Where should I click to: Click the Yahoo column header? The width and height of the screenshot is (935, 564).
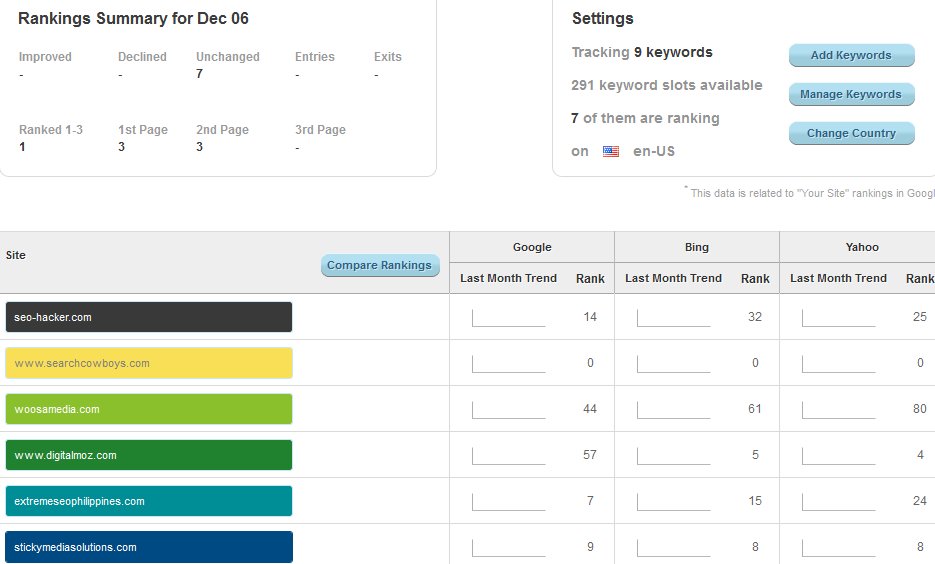point(860,247)
